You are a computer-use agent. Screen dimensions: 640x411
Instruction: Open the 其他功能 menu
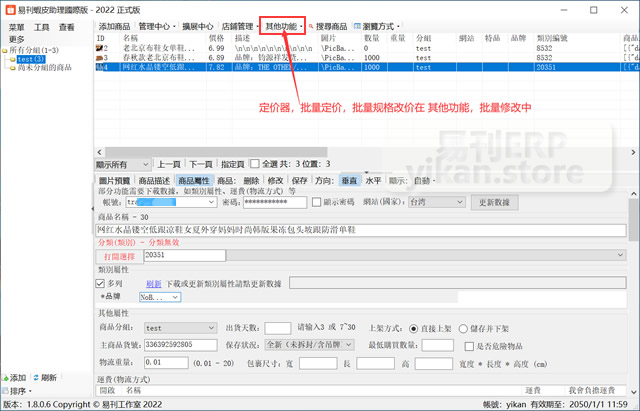click(x=281, y=25)
